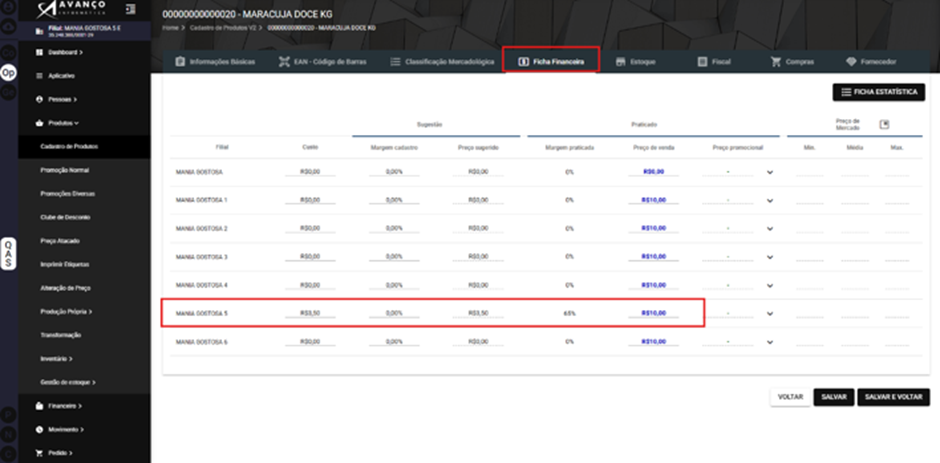Click Custo field for MANIA GOSTOSA 5

point(310,314)
